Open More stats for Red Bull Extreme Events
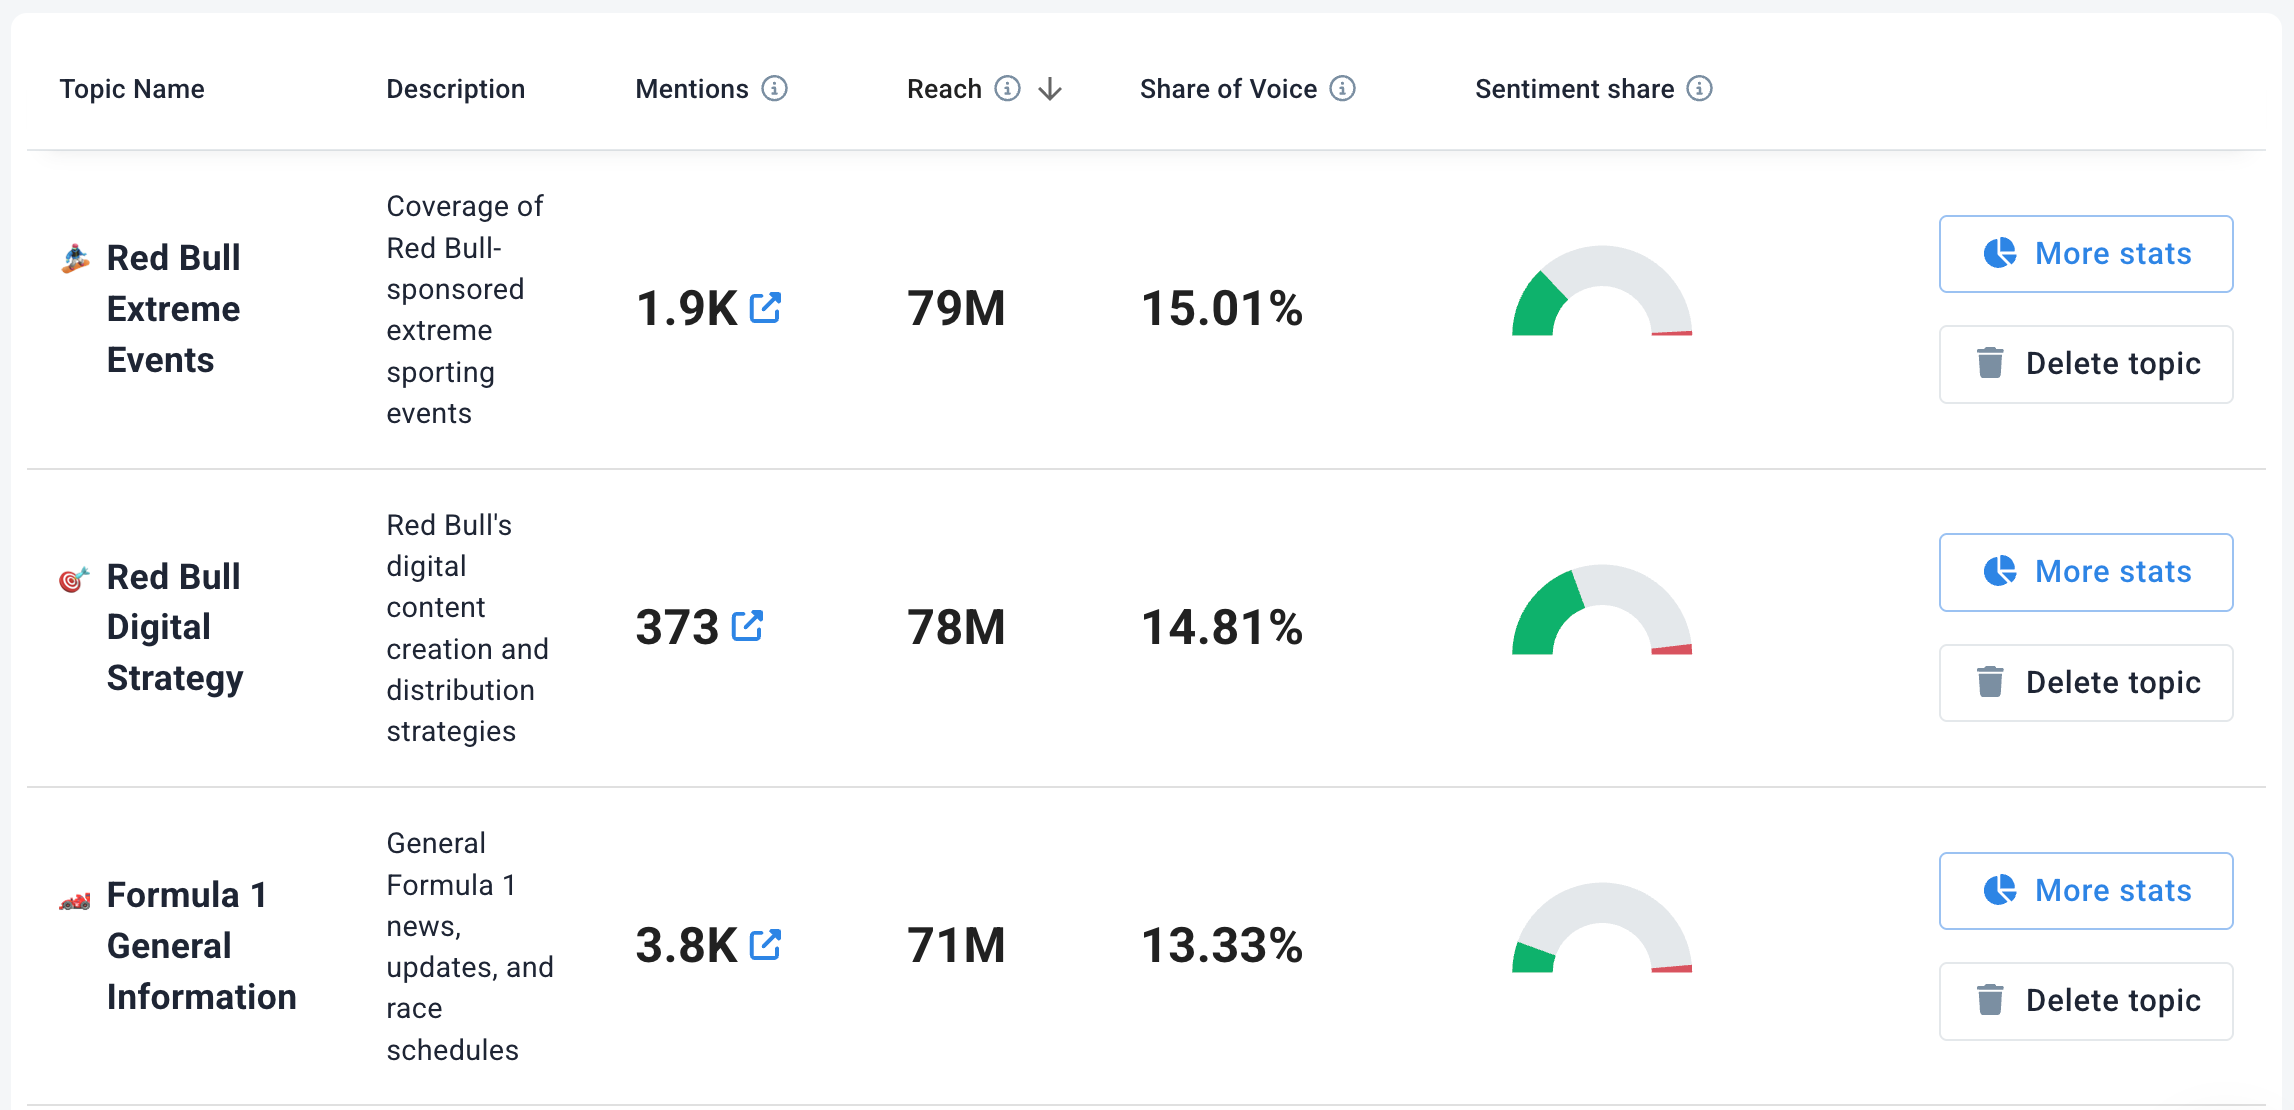 (x=2086, y=254)
